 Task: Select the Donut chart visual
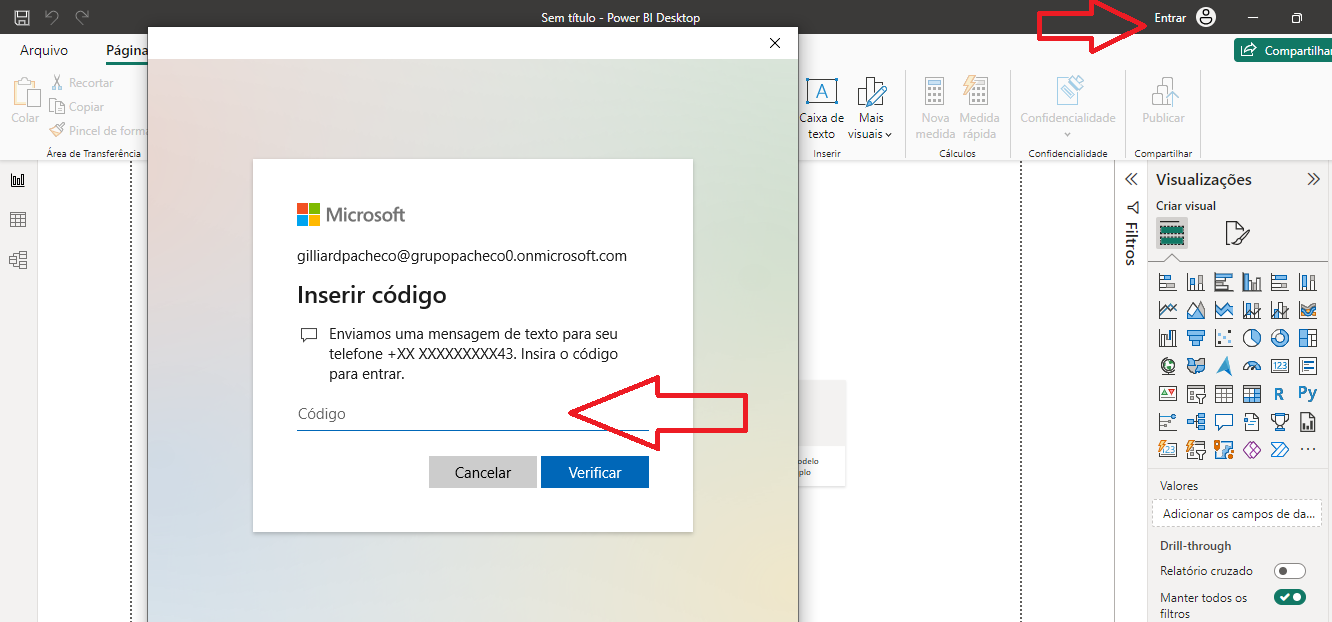(x=1279, y=338)
